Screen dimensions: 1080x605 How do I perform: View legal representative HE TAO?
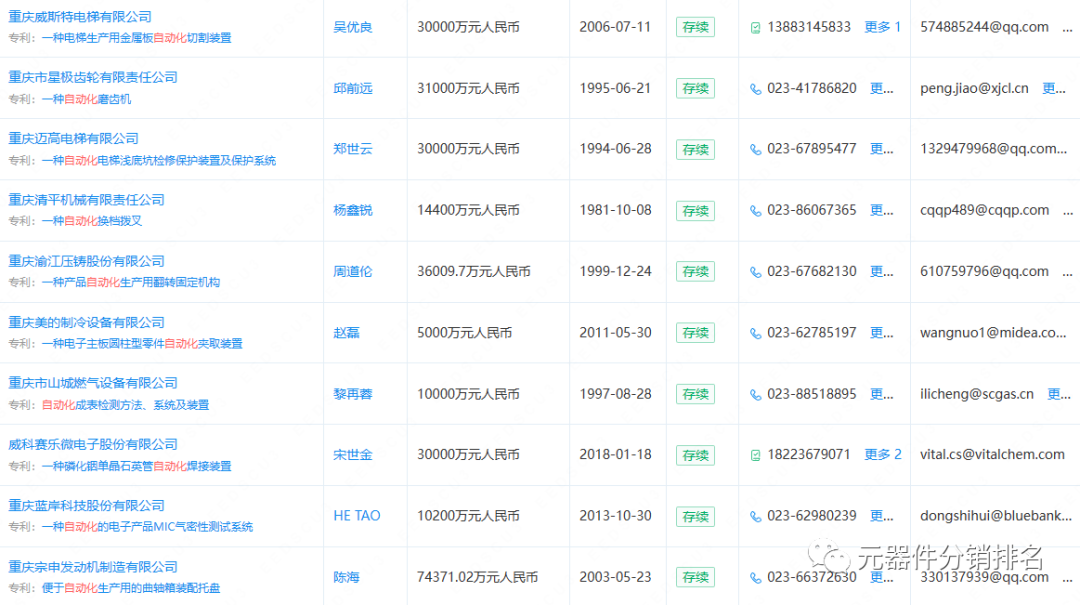(357, 516)
